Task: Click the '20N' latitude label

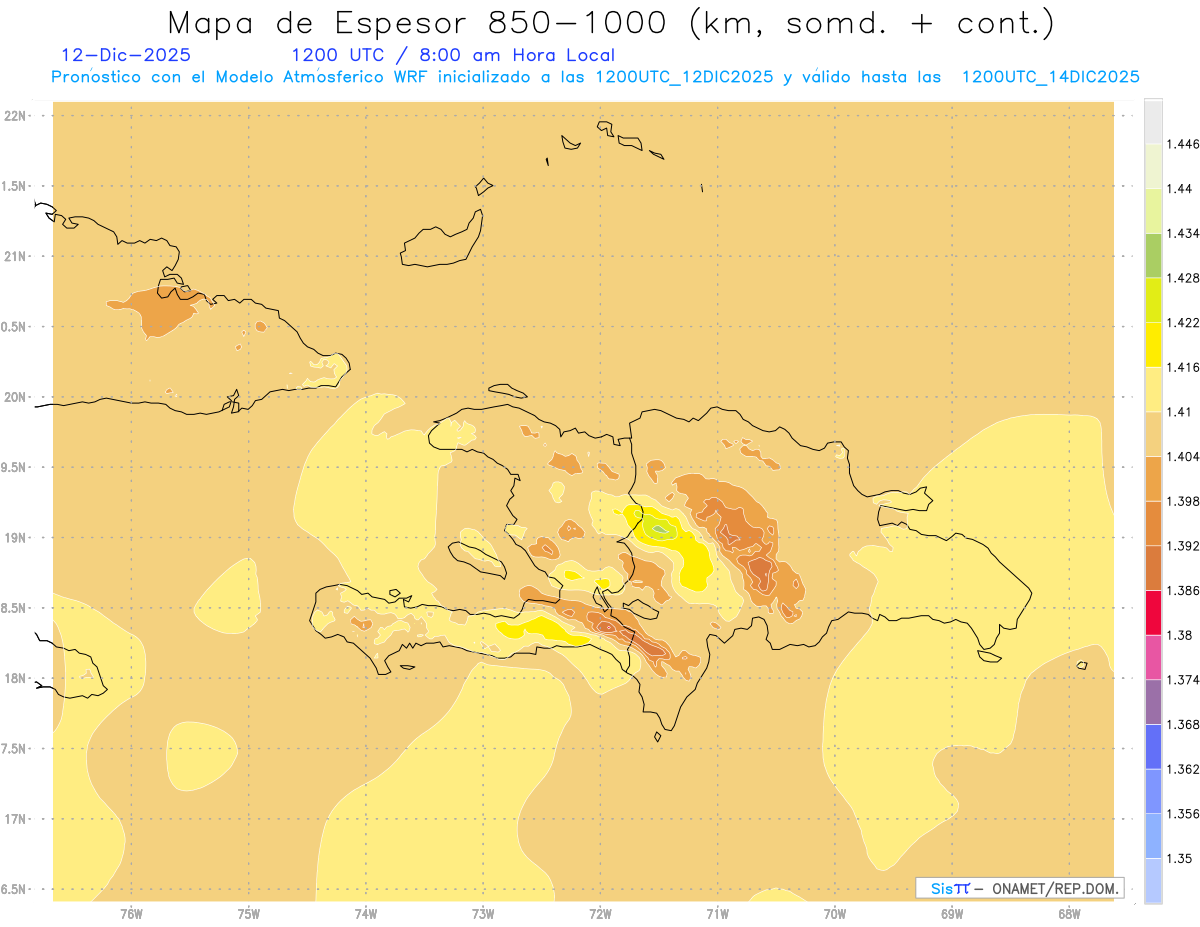Action: [x=14, y=397]
